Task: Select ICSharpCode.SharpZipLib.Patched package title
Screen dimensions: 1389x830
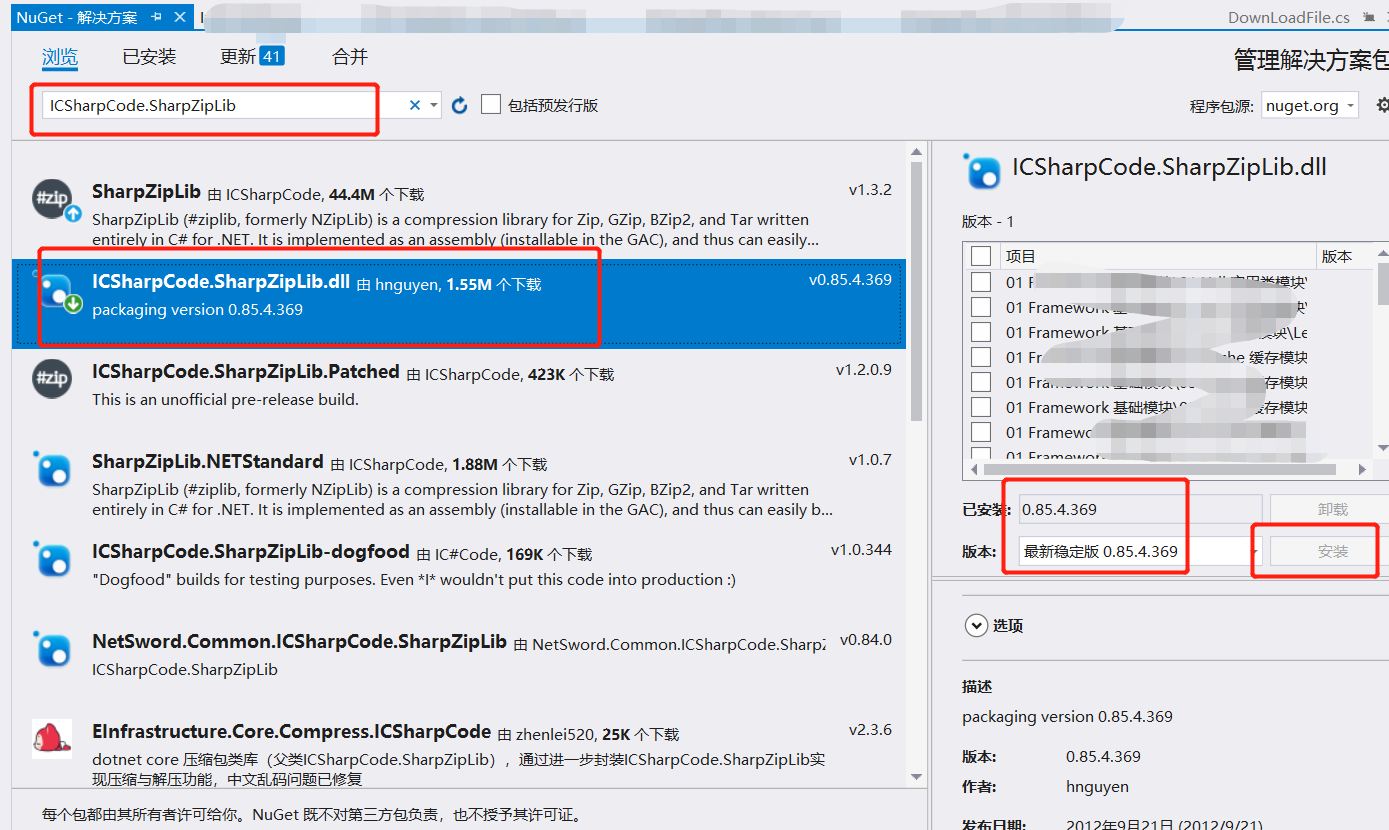Action: pos(246,371)
